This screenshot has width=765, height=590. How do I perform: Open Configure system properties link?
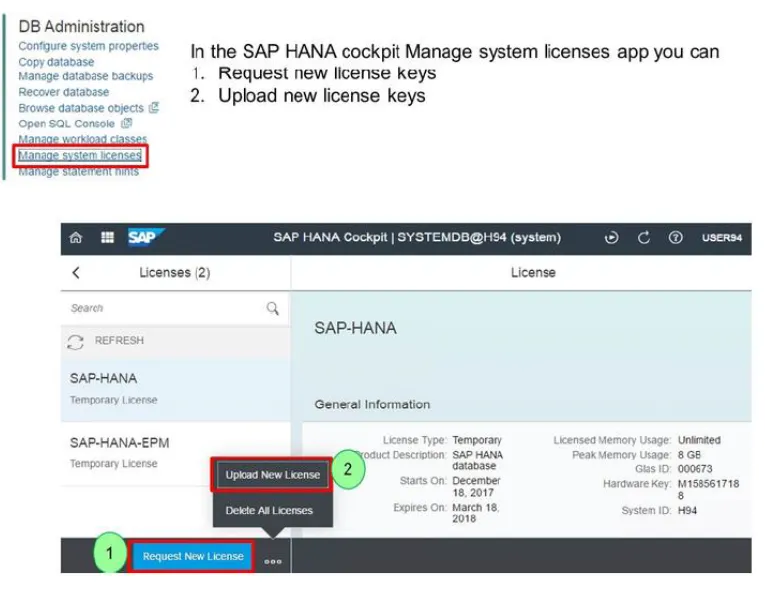point(88,46)
